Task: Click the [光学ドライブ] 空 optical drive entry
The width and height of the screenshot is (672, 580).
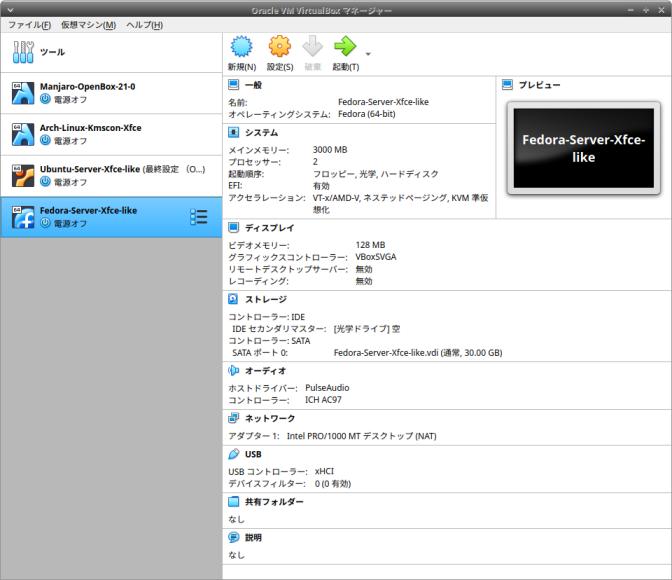Action: click(x=367, y=329)
